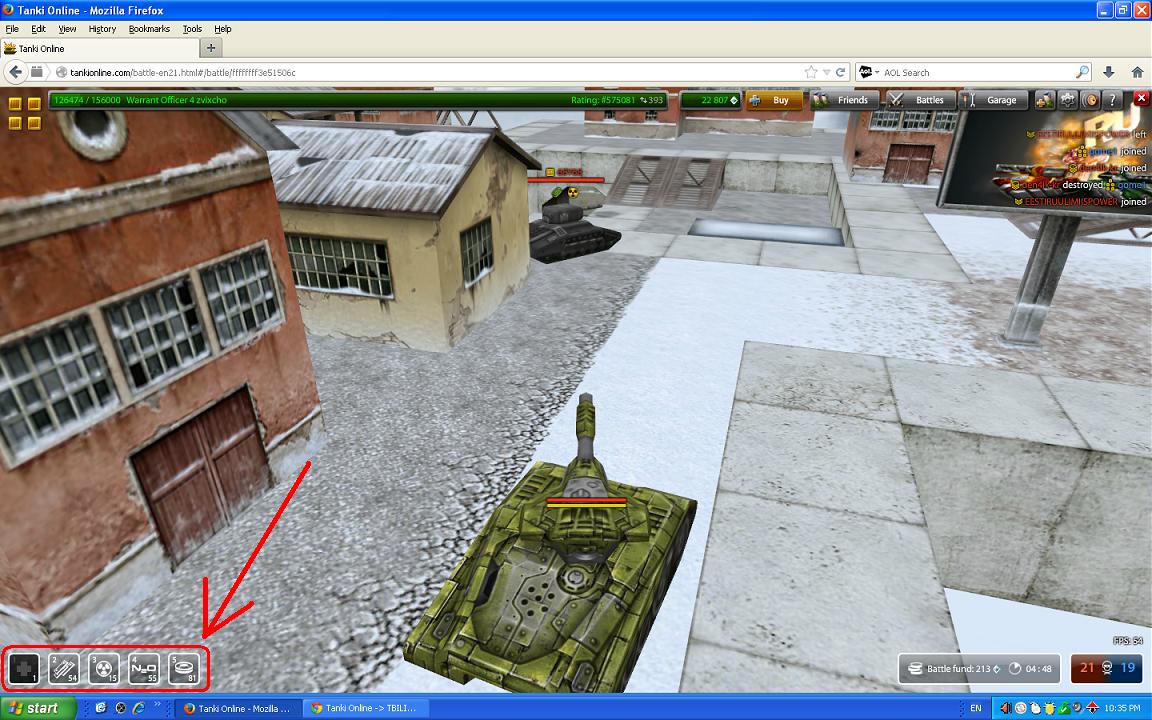The width and height of the screenshot is (1152, 720).
Task: Click the second round quick launch icon
Action: coord(120,708)
